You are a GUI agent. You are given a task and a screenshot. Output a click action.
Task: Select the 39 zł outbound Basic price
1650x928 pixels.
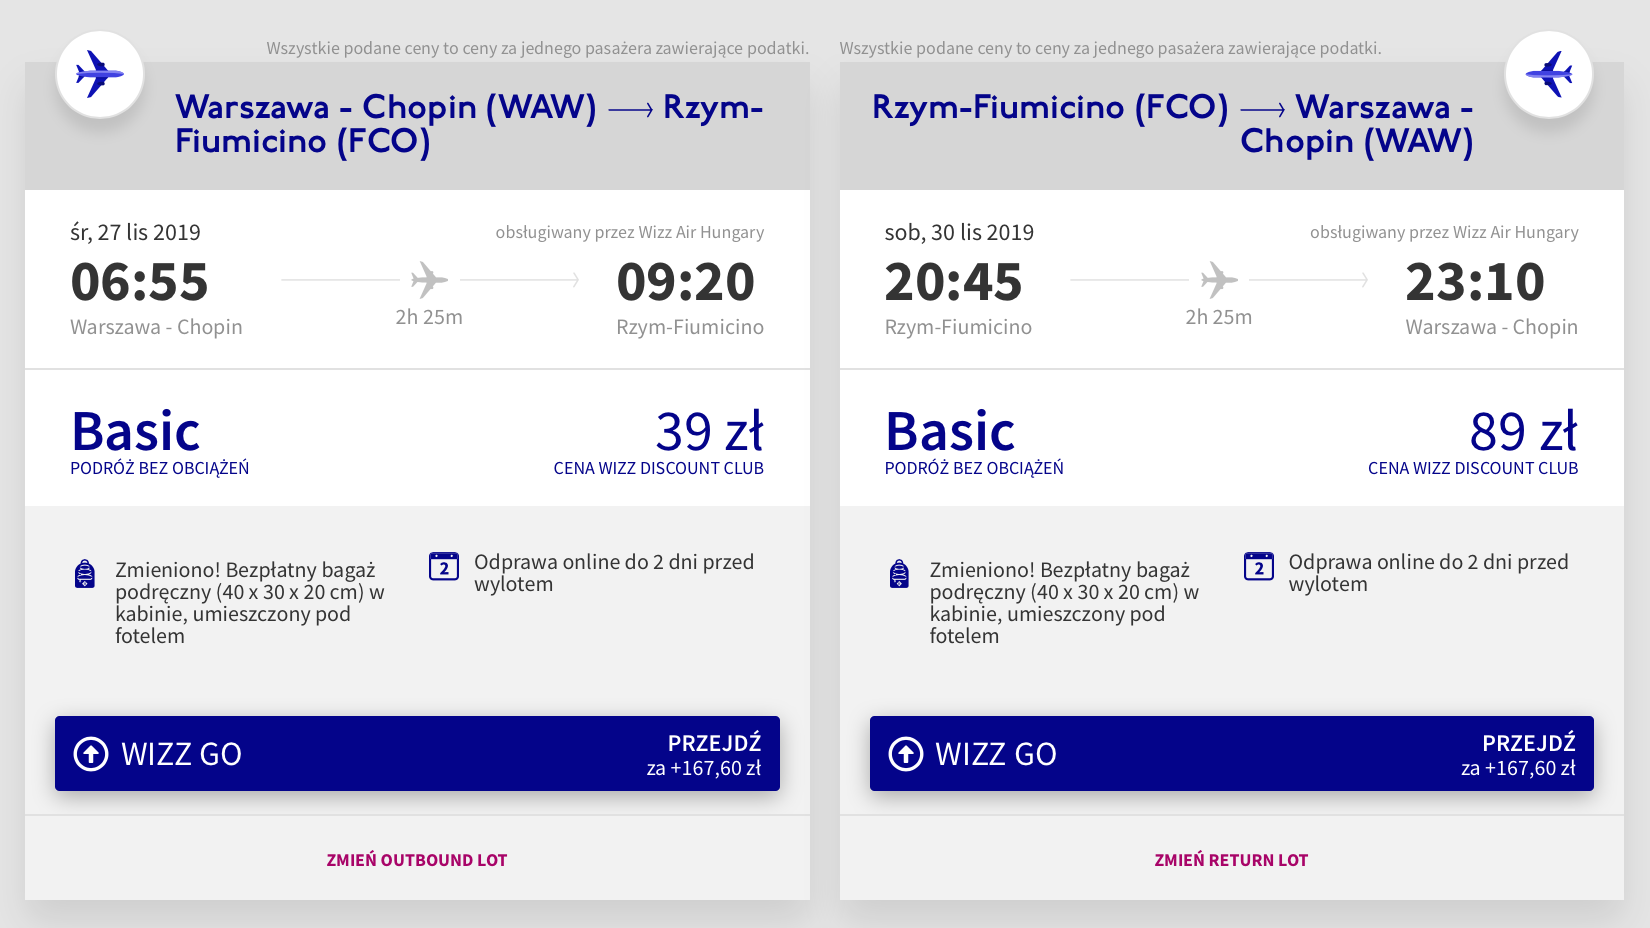click(709, 432)
